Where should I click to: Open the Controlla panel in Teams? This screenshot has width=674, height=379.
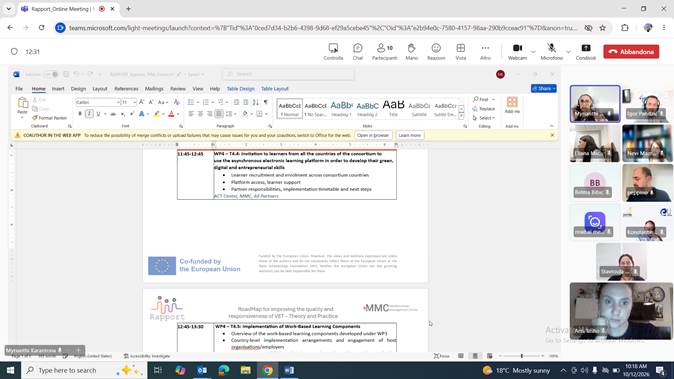tap(333, 52)
